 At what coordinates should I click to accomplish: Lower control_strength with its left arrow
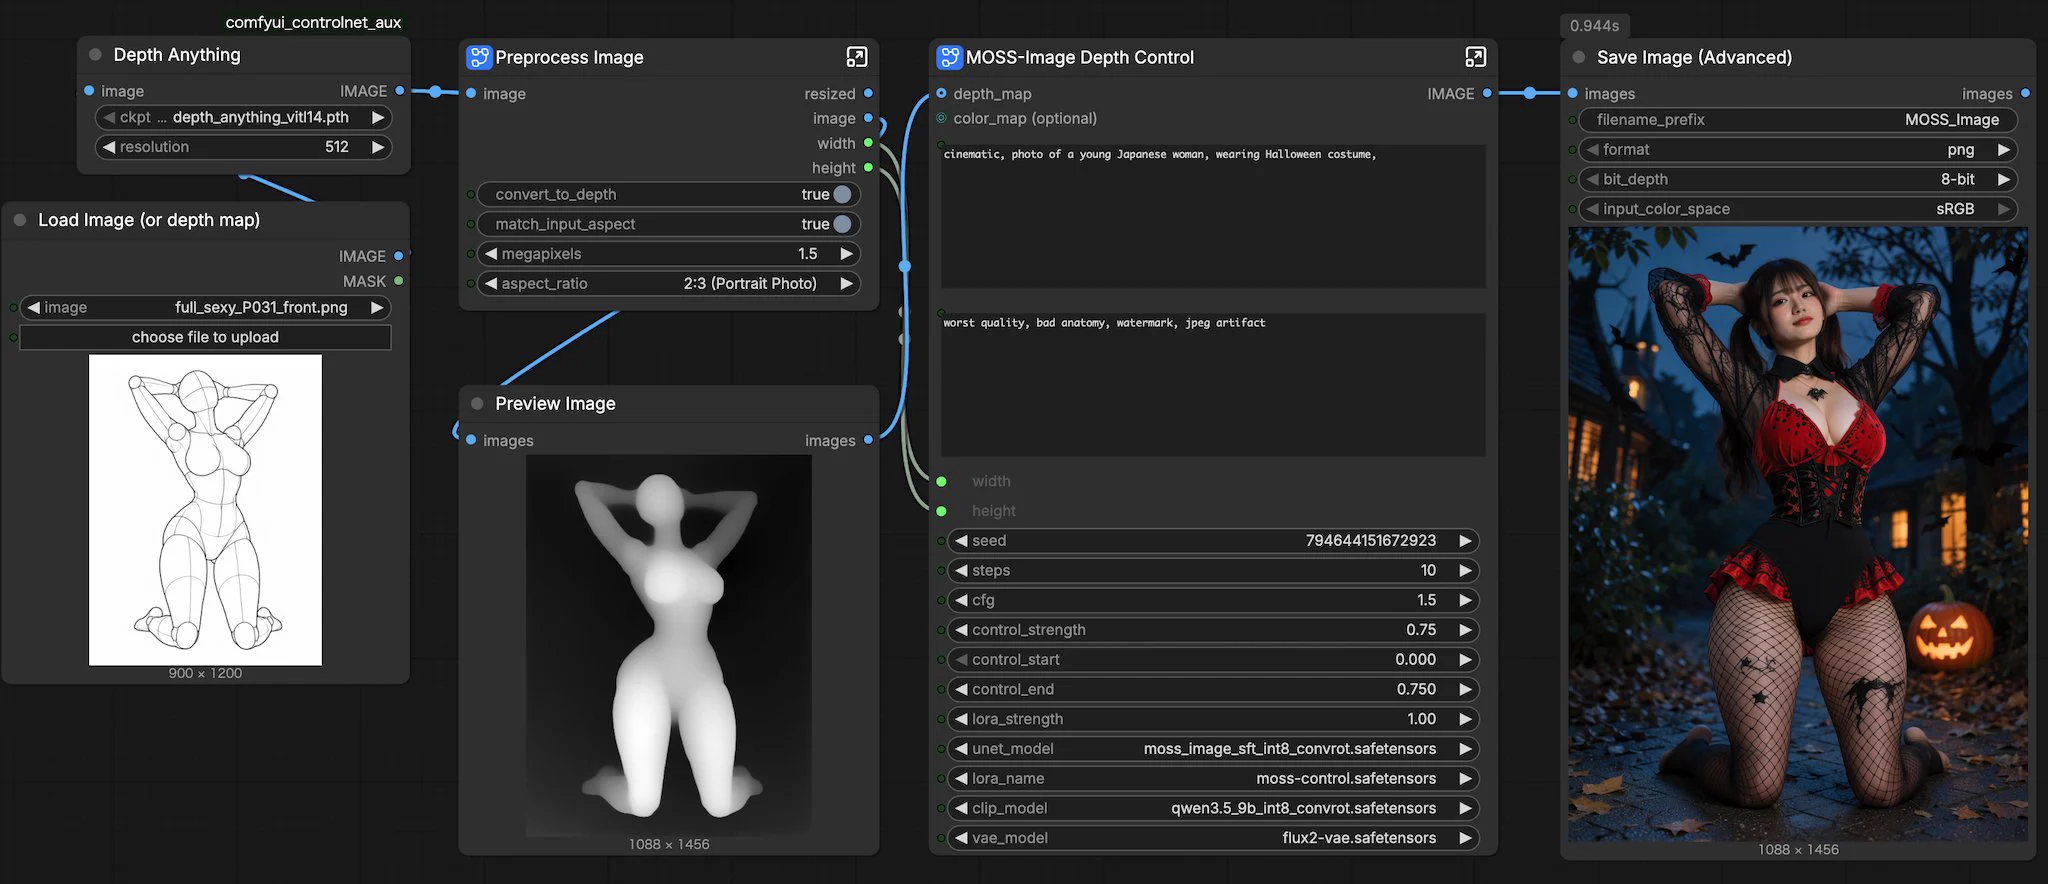pyautogui.click(x=961, y=630)
